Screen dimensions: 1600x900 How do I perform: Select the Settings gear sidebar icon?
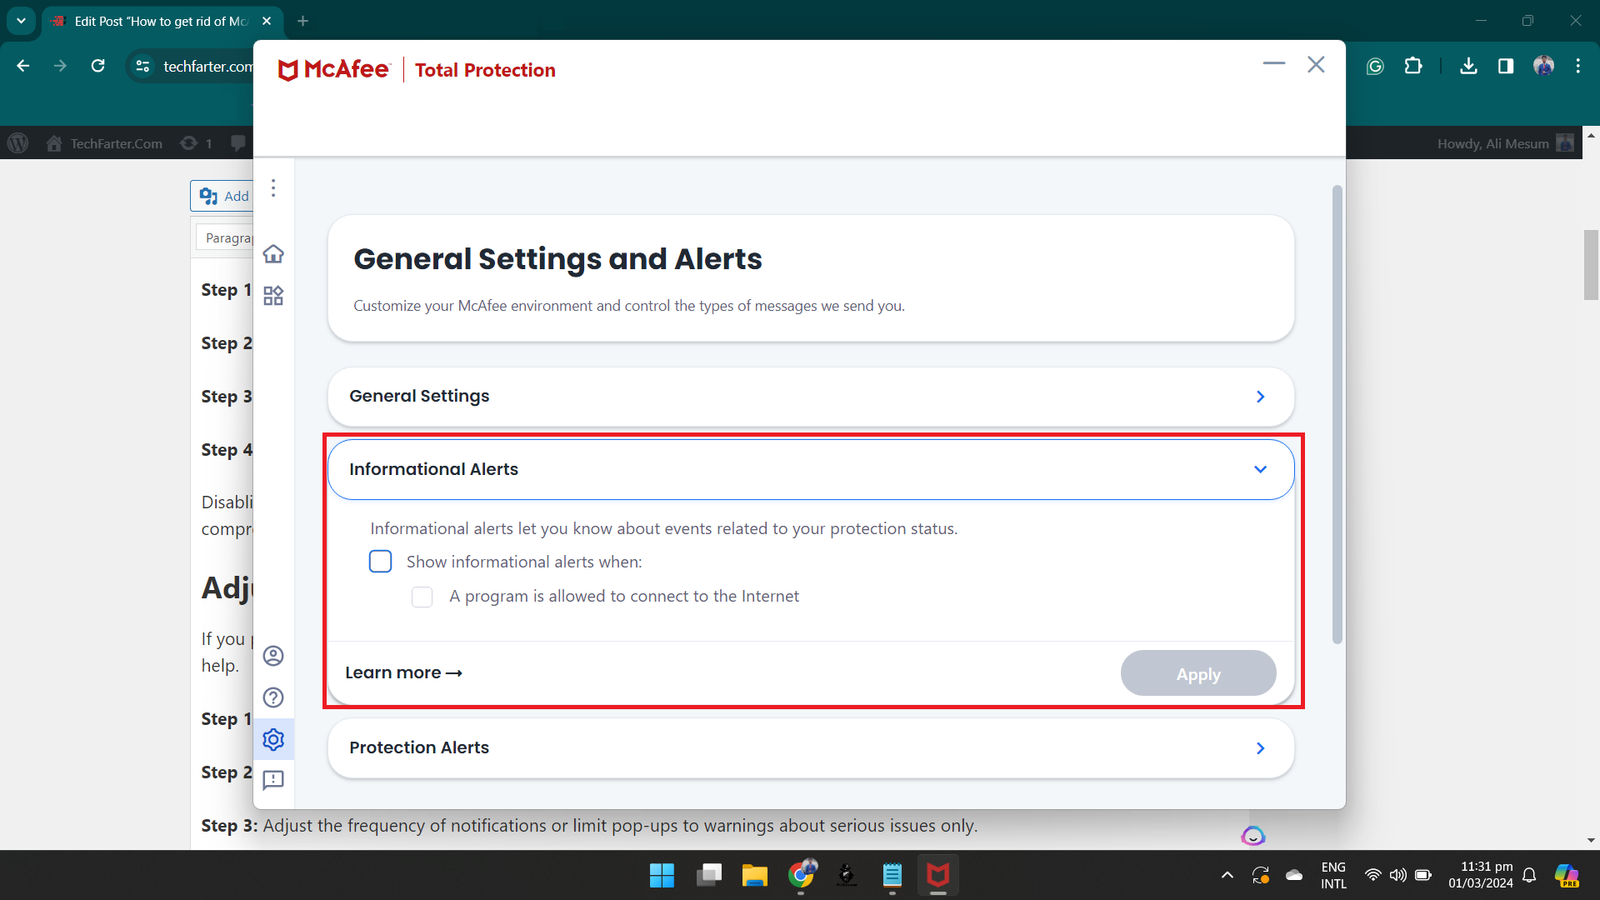tap(273, 740)
